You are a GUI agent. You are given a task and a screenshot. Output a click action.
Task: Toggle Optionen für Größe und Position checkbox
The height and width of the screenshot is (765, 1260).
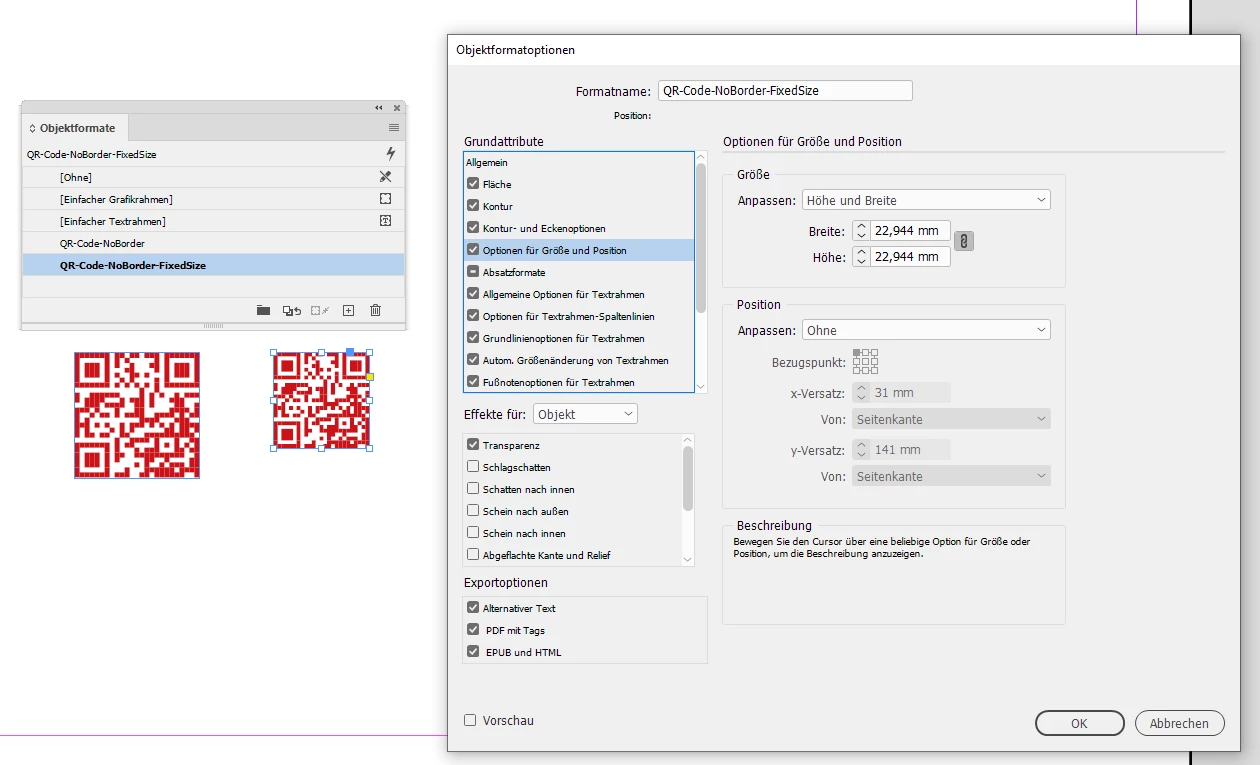(x=473, y=250)
